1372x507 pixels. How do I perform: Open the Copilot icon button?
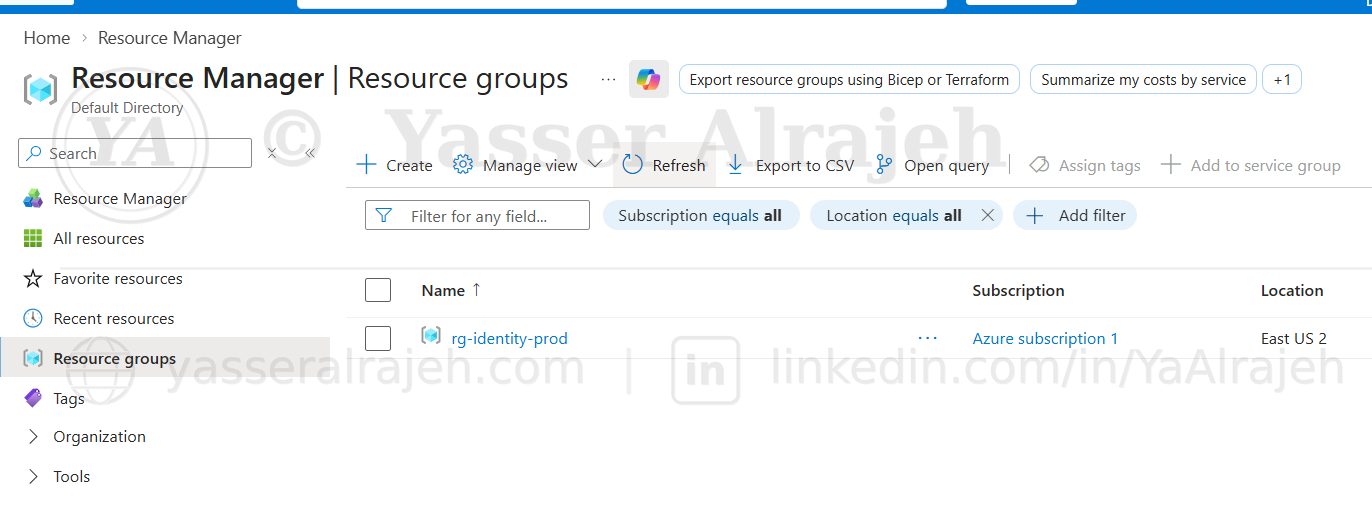coord(648,79)
